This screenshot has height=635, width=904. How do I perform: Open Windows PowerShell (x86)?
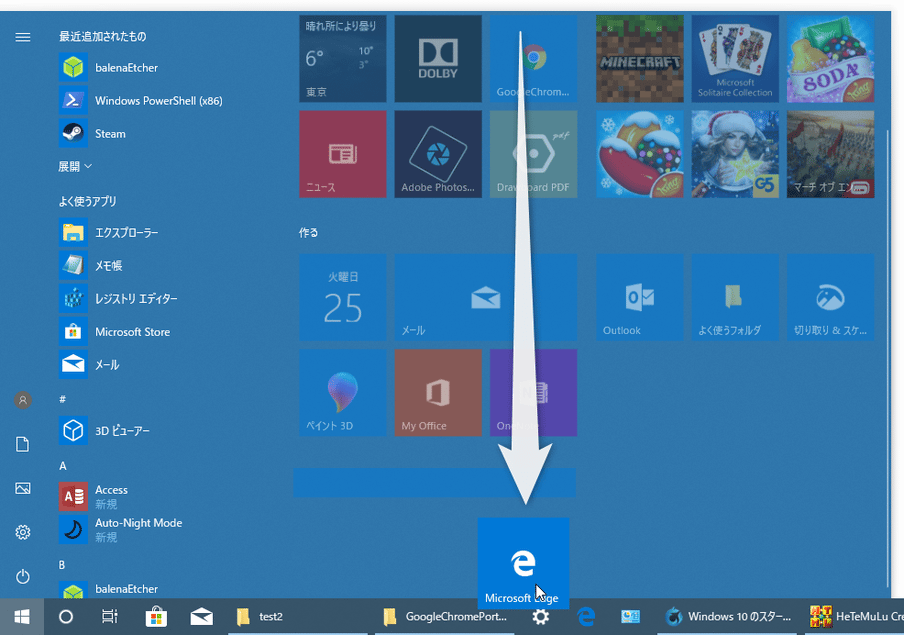(141, 100)
